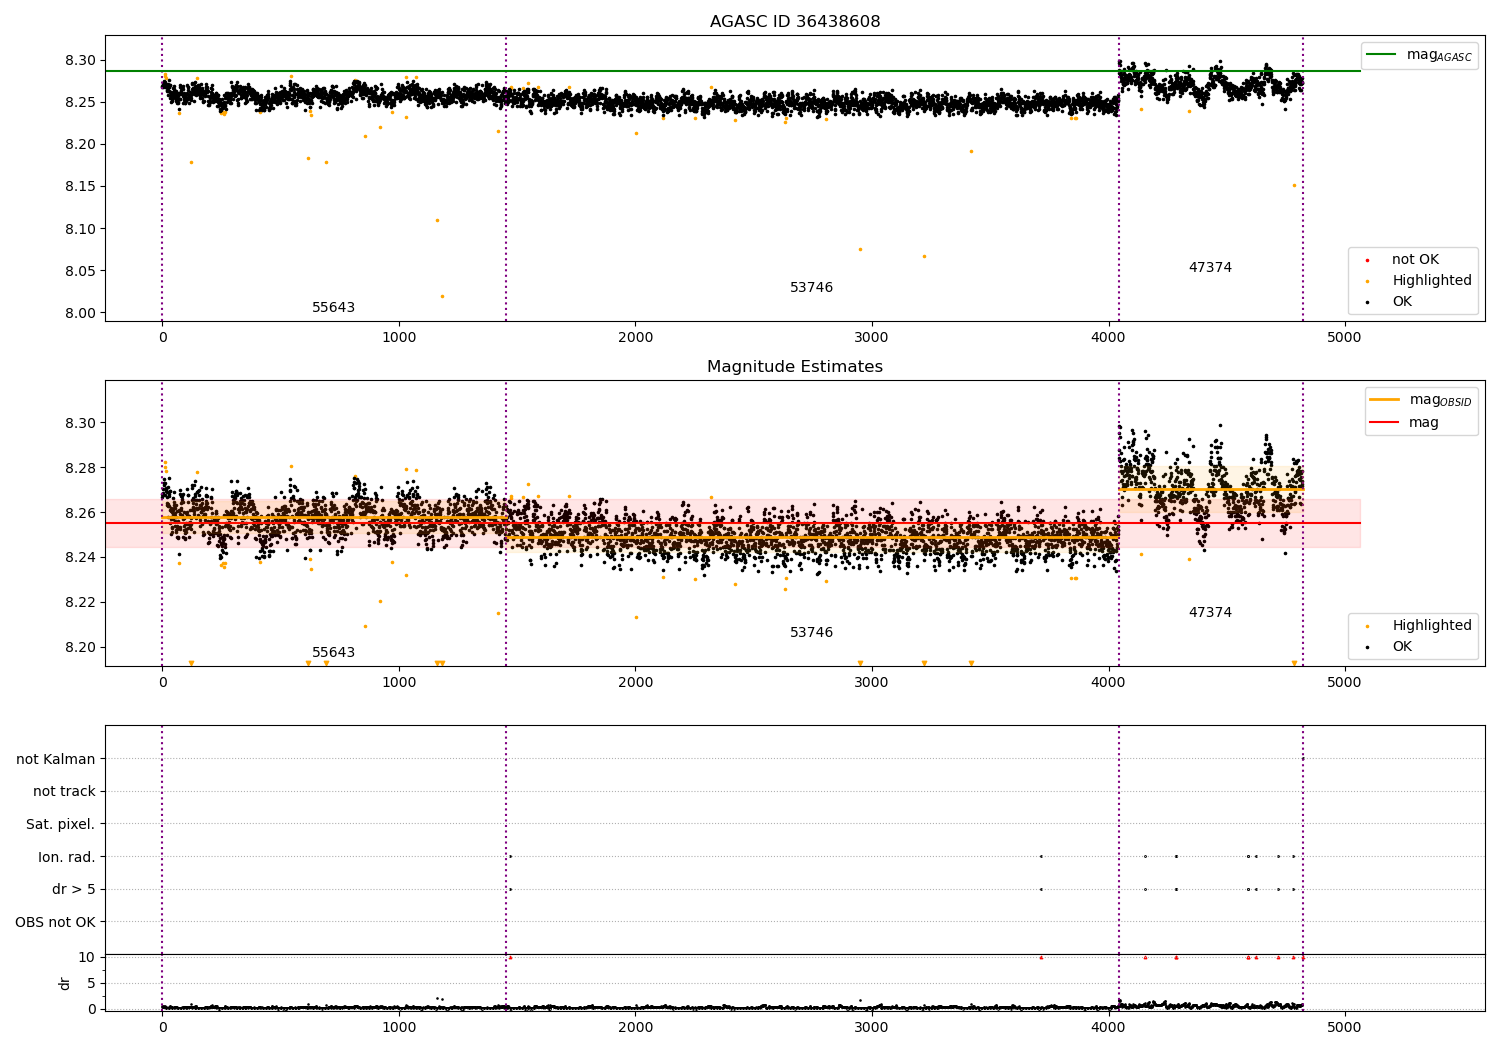Image resolution: width=1500 pixels, height=1050 pixels.
Task: Click the '5' tick label on dr axis
Action: point(91,983)
